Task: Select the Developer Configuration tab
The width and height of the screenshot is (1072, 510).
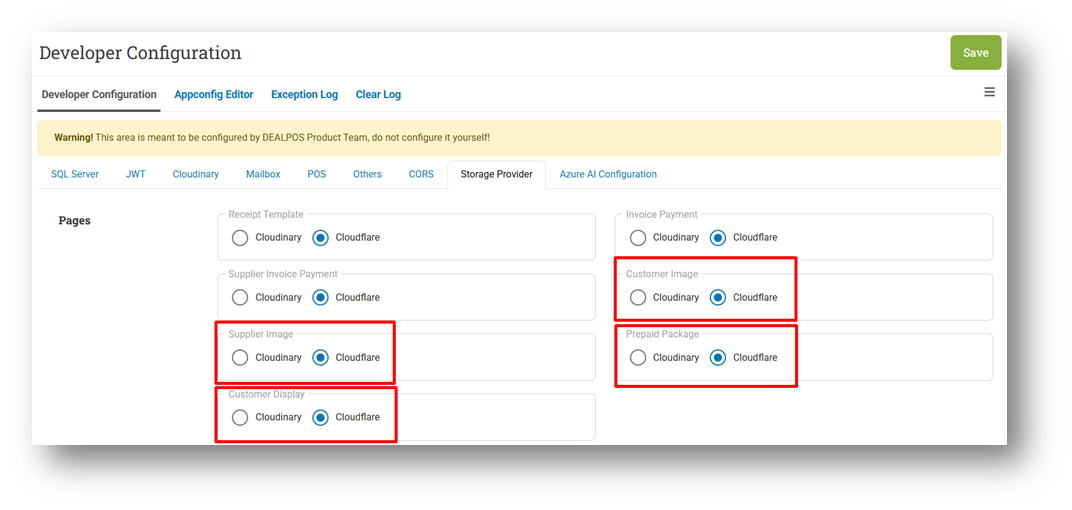Action: coord(99,94)
